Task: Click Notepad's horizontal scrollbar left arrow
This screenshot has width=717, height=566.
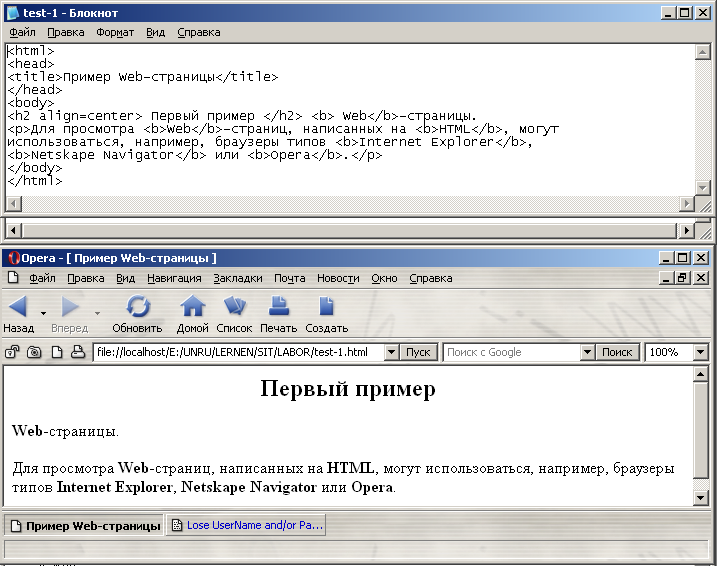Action: coord(14,203)
